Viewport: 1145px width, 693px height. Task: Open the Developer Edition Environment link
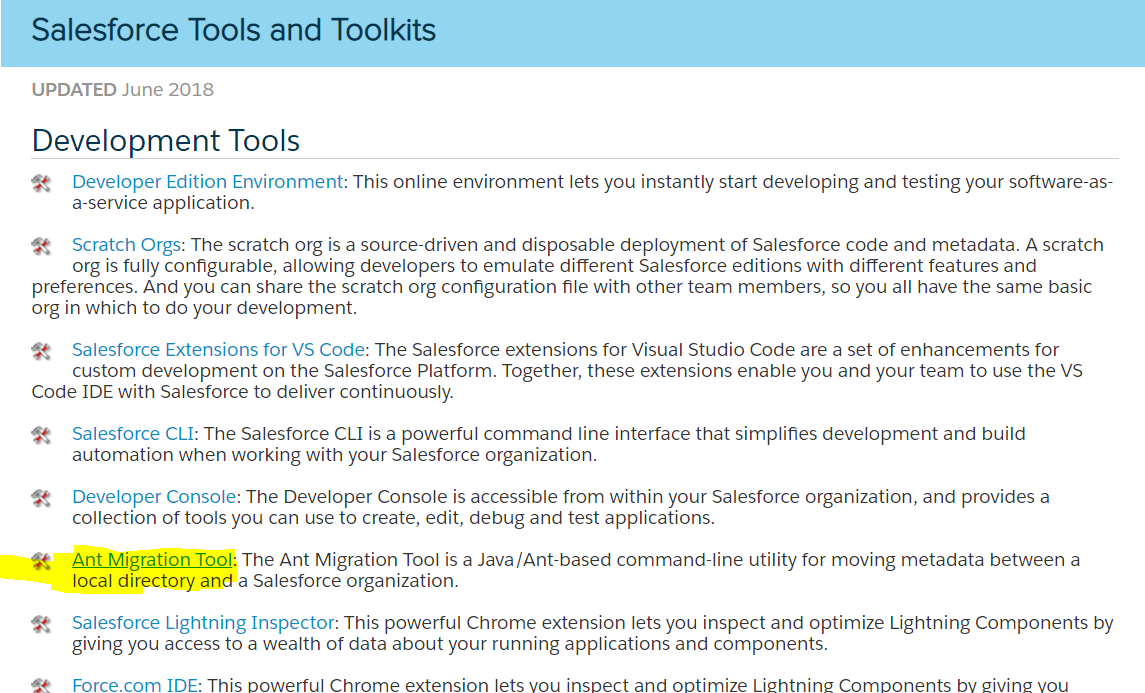[x=208, y=182]
